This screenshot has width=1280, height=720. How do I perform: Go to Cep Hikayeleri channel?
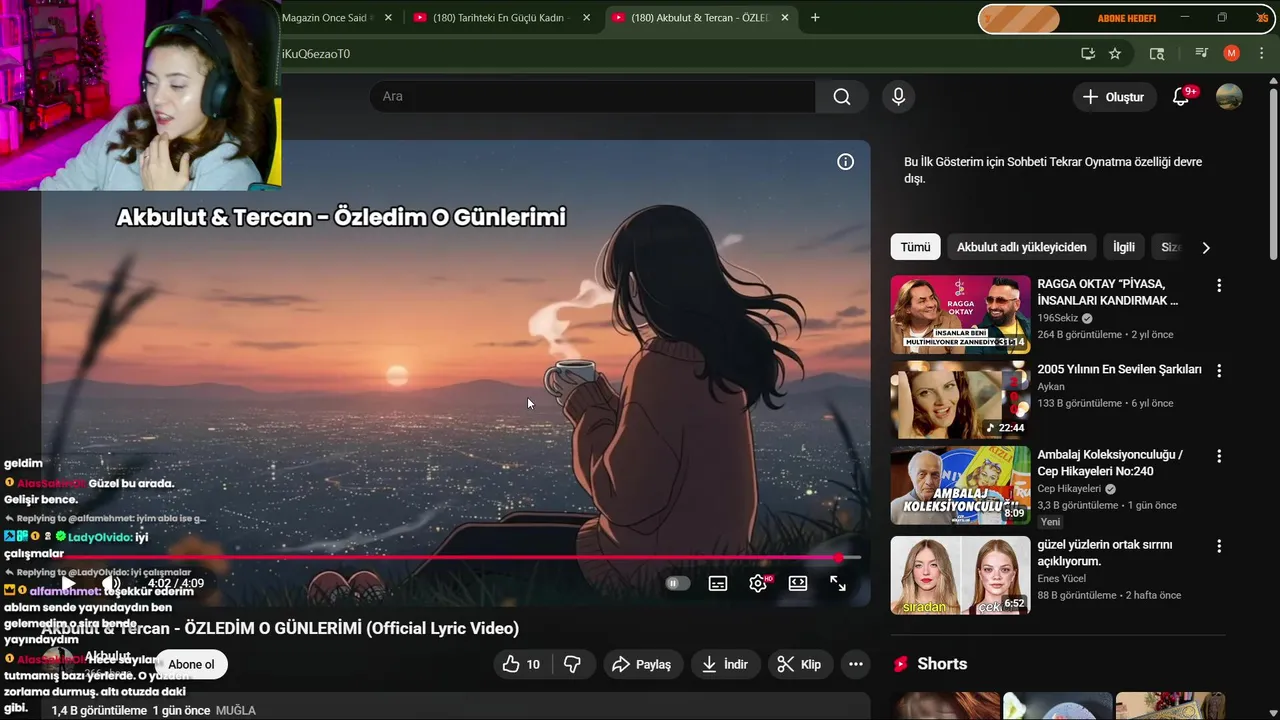pos(1069,489)
